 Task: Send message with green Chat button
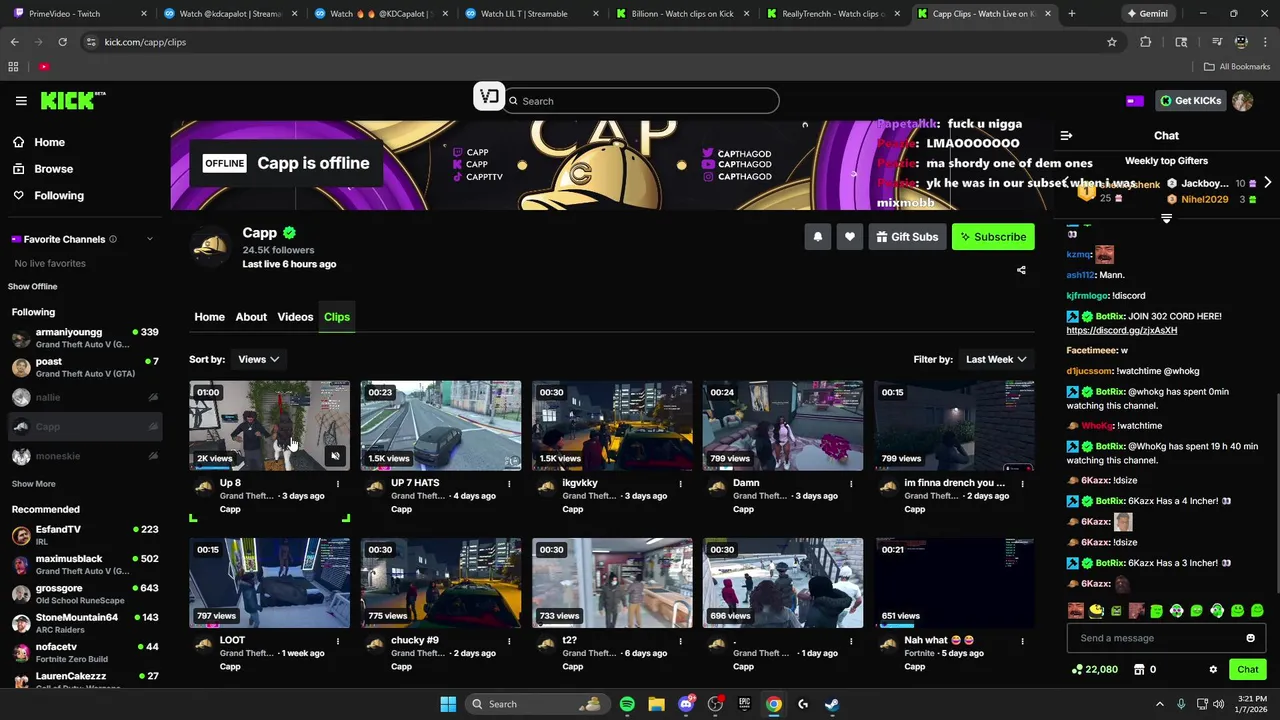point(1248,670)
